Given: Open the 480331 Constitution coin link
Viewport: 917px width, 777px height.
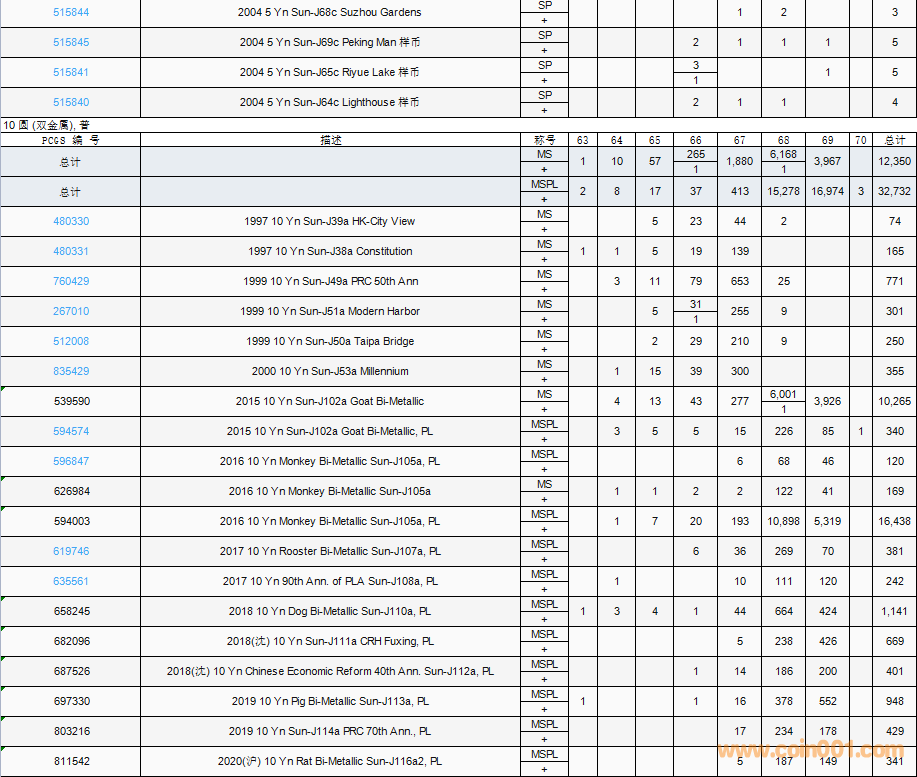Looking at the screenshot, I should coord(70,251).
